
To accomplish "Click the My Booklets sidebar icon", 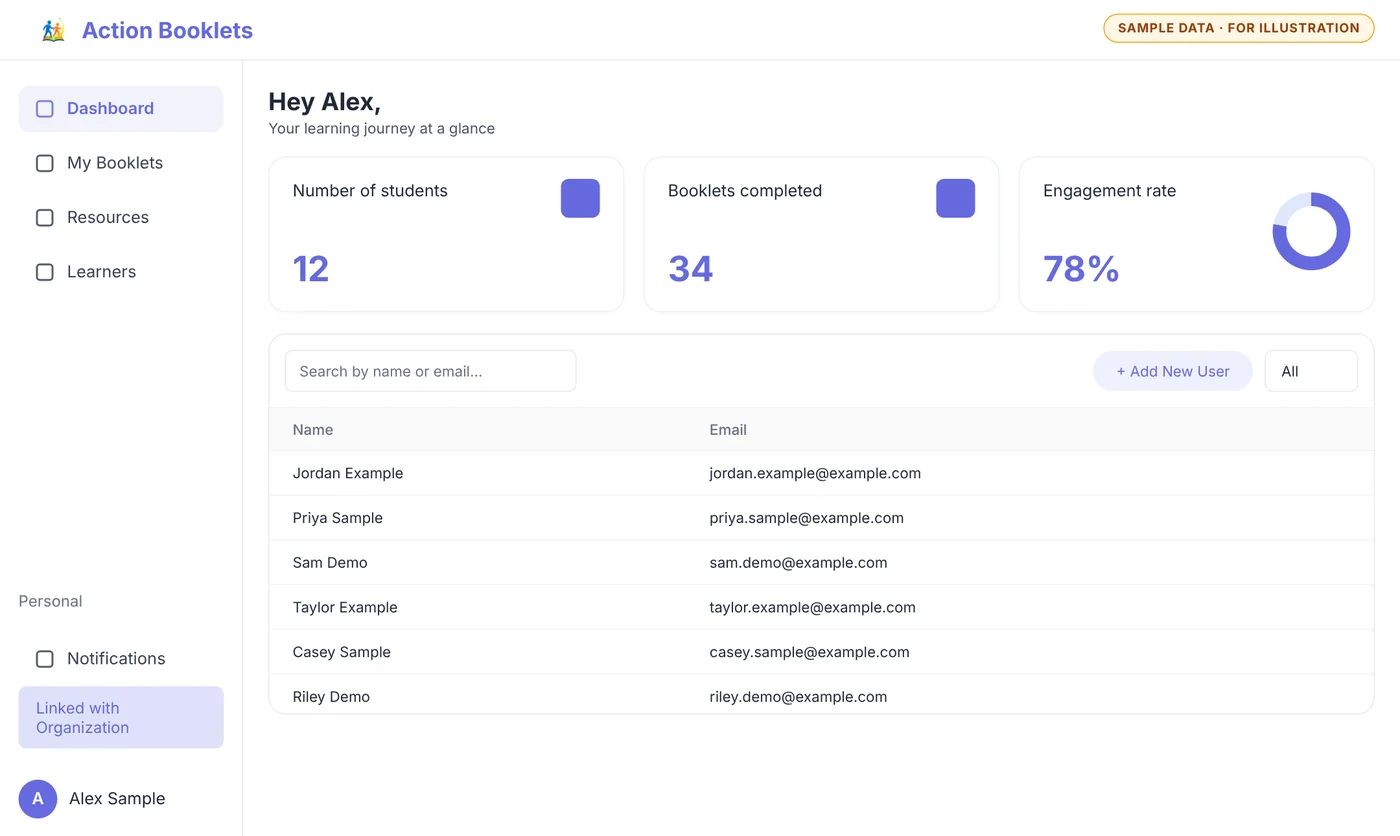I will pyautogui.click(x=45, y=163).
